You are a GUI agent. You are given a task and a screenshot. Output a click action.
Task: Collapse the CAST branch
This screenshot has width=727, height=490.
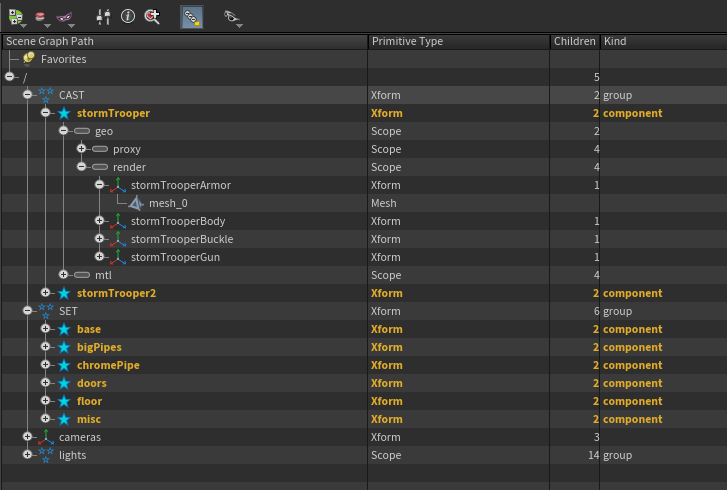click(27, 95)
